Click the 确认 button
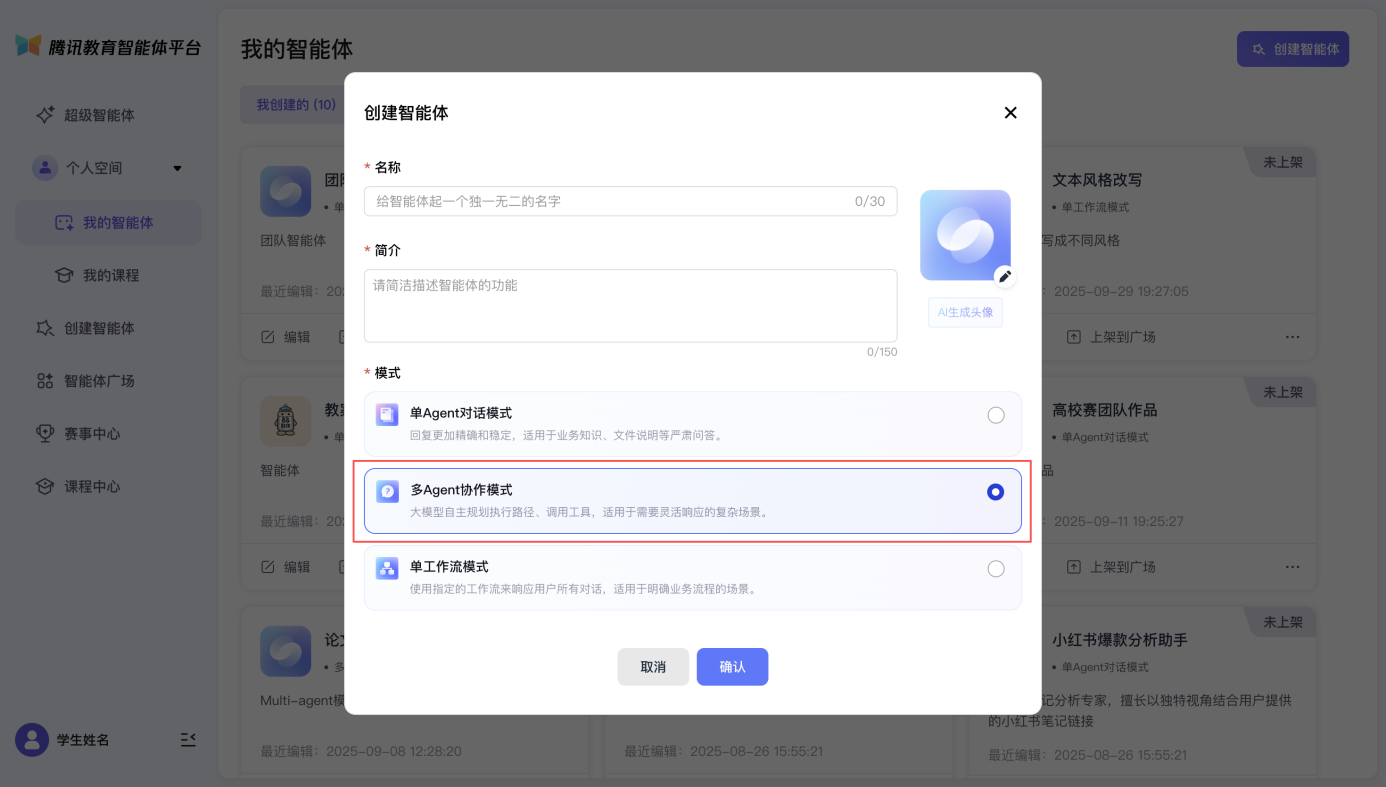 (x=732, y=667)
